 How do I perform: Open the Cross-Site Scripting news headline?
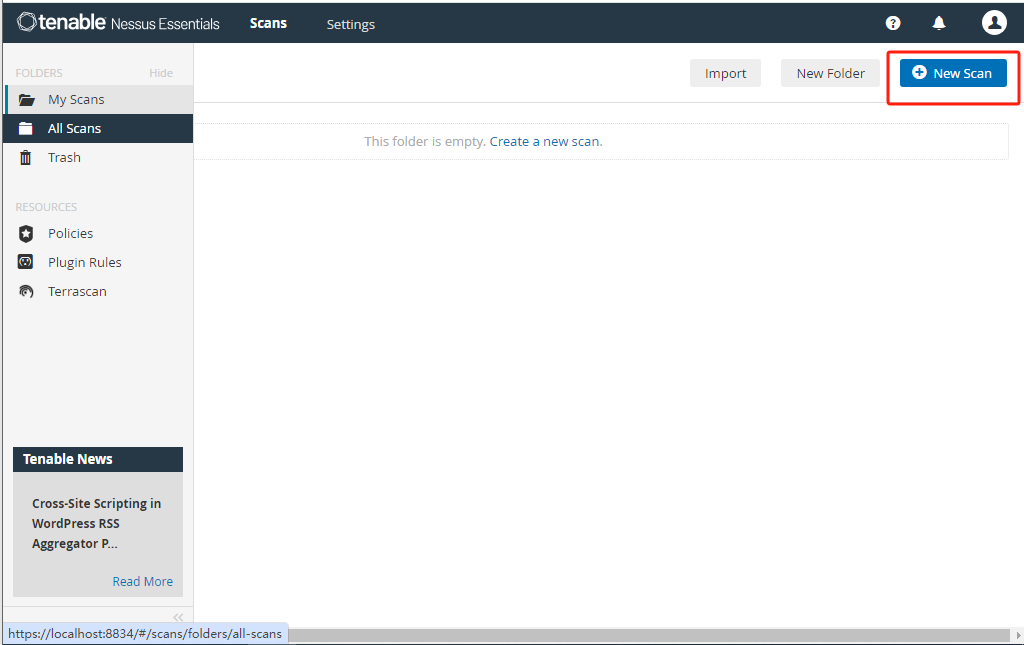96,524
